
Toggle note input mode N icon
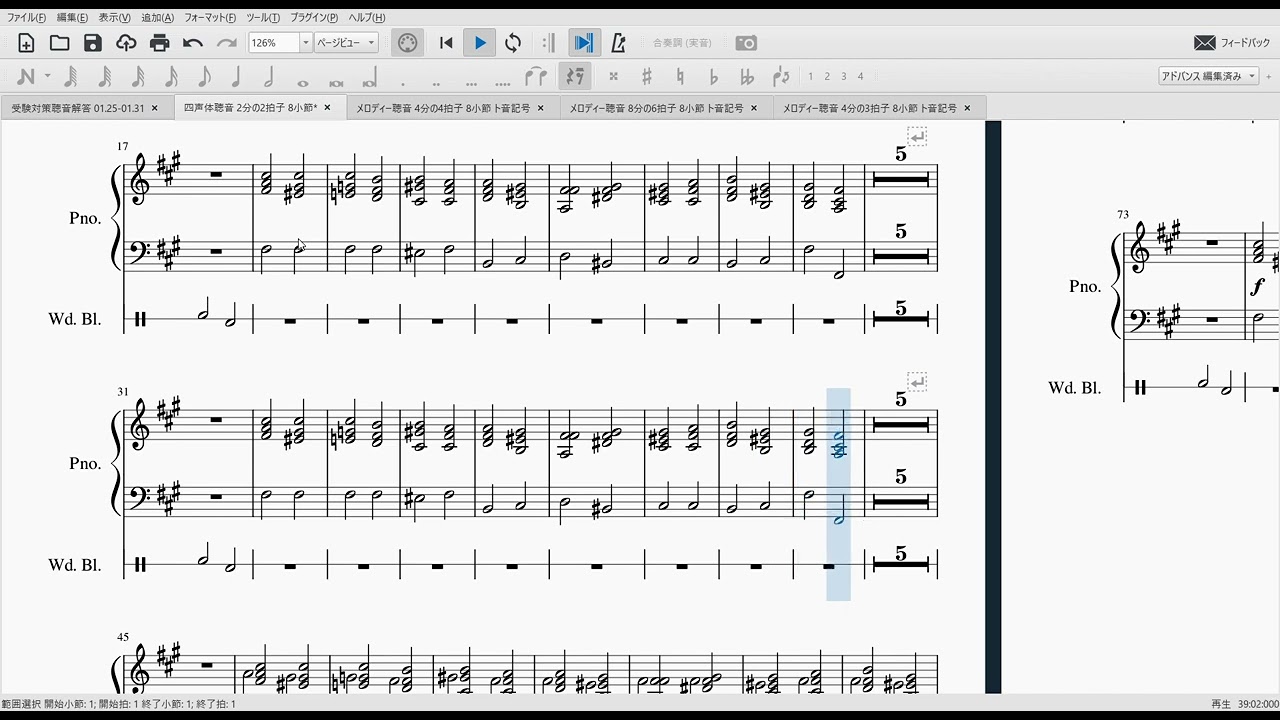point(26,76)
